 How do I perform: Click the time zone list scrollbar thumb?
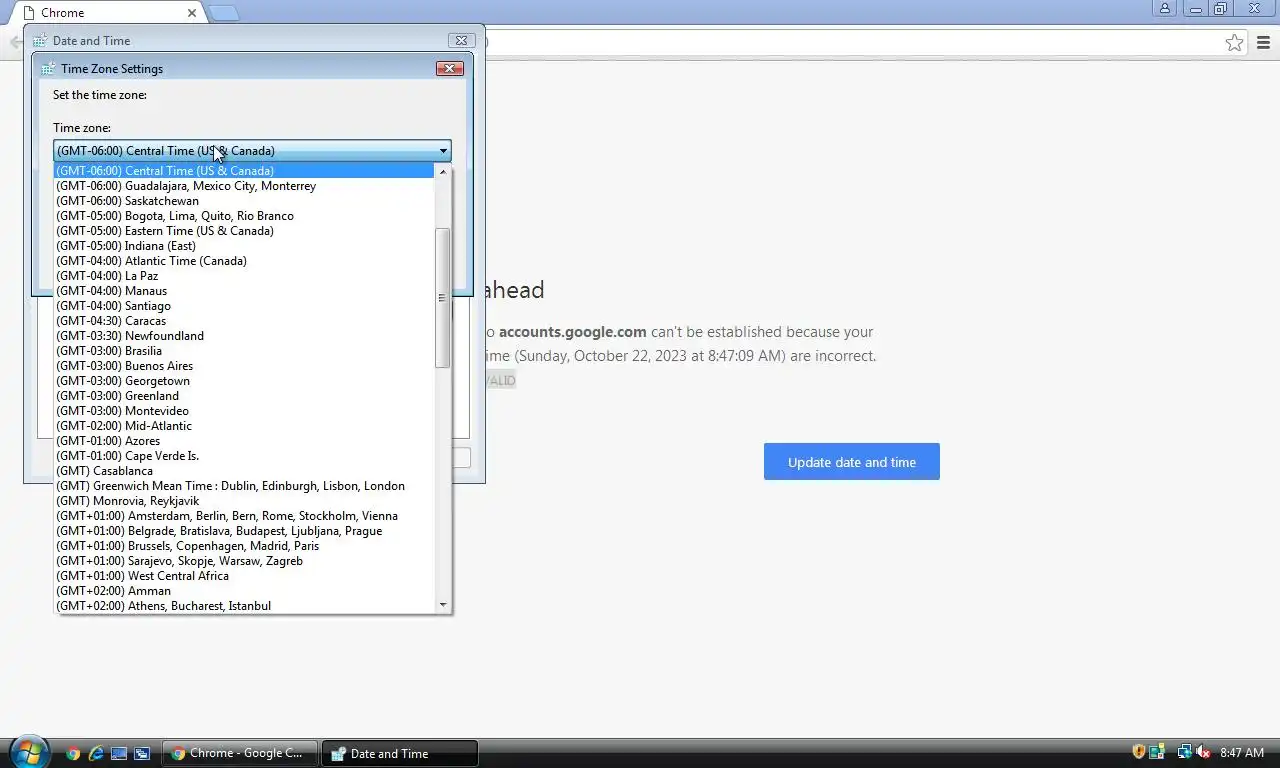443,298
